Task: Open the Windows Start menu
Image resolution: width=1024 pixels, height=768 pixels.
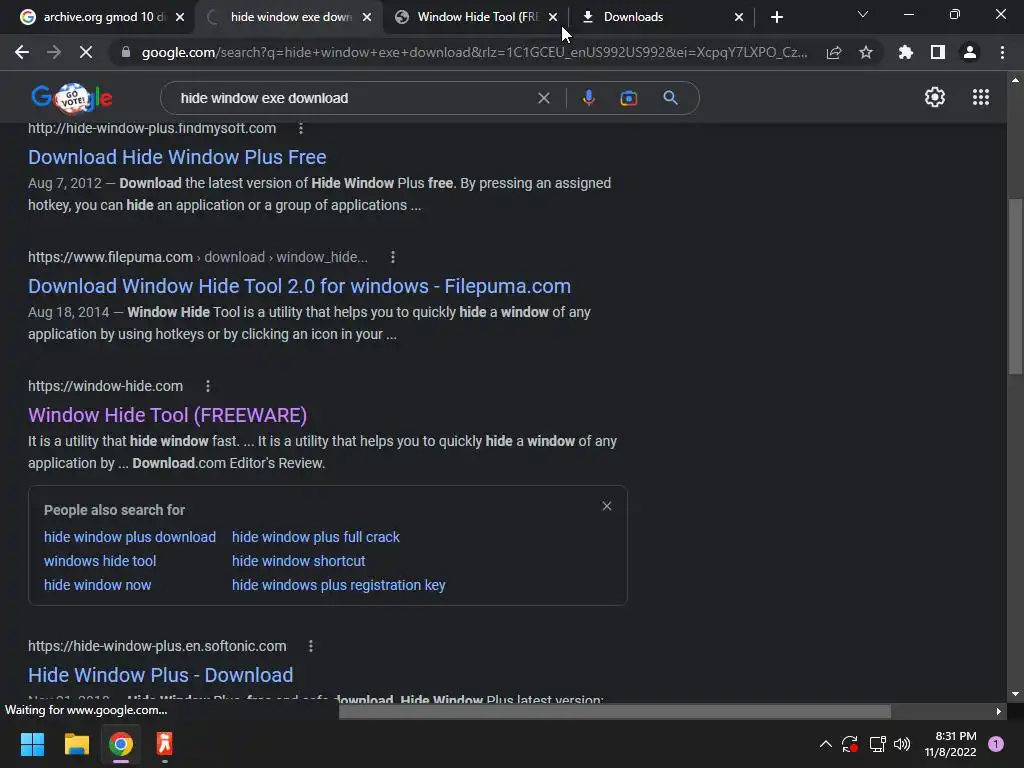Action: 32,744
